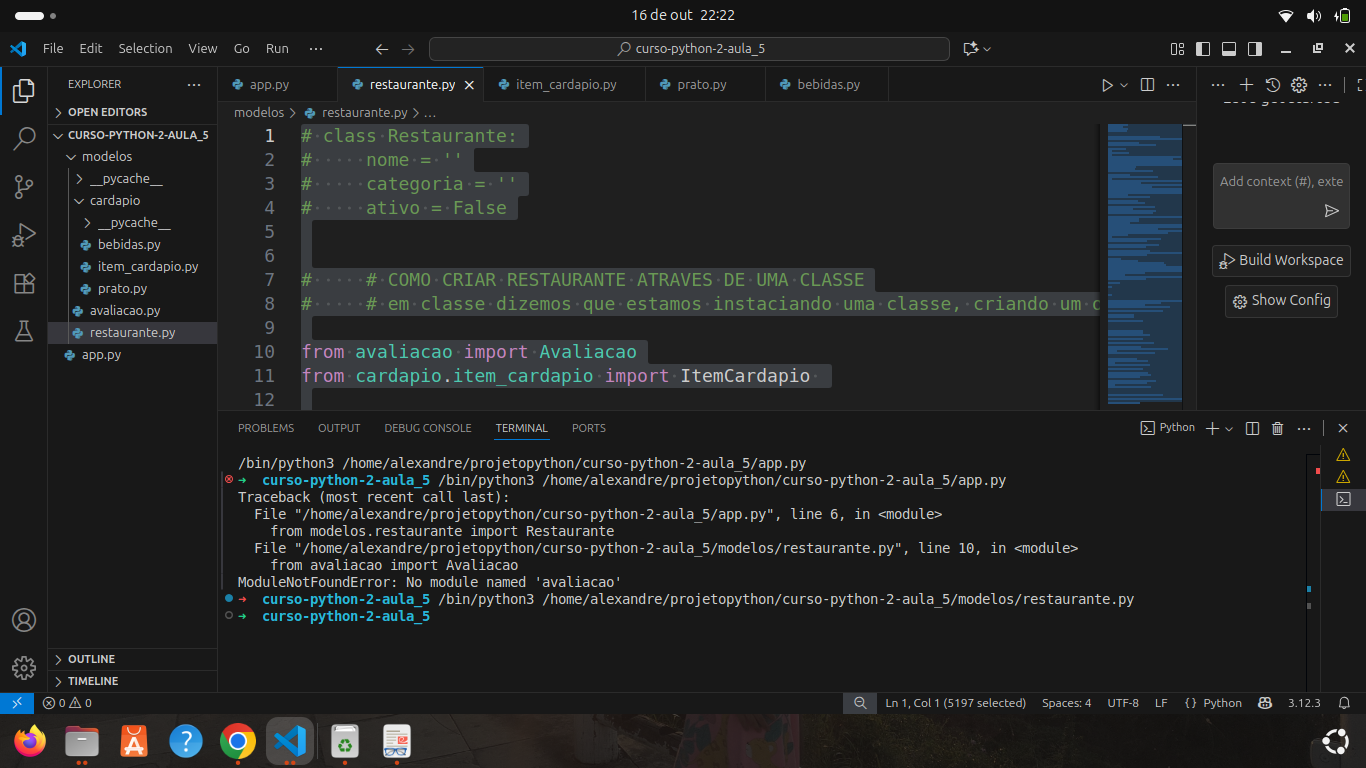Switch to the item_cardapio.py tab

coord(566,85)
